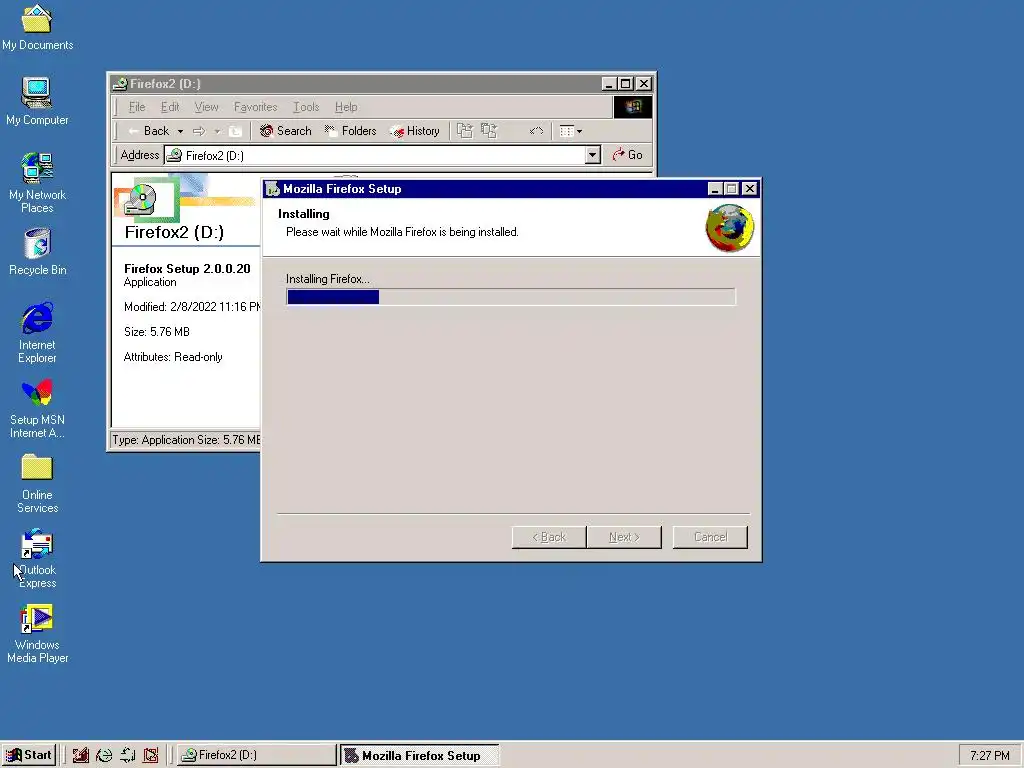Image resolution: width=1024 pixels, height=768 pixels.
Task: Click the Show Desktop quick launch icon
Action: coord(80,755)
